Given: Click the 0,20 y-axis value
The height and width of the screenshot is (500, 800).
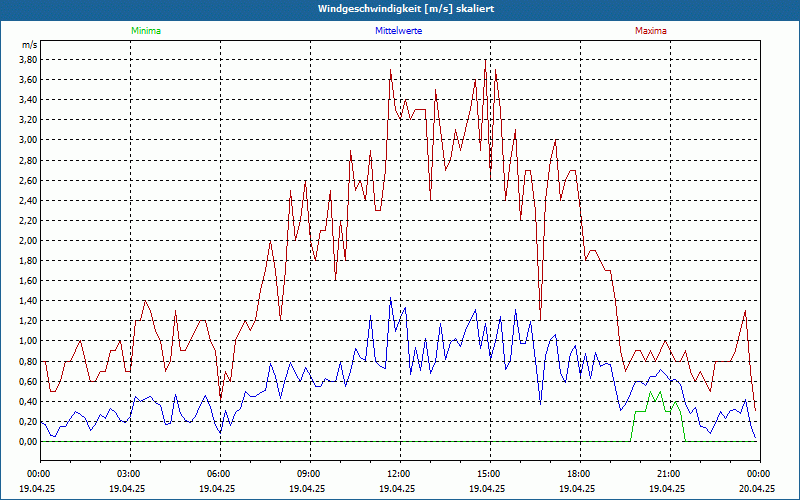Looking at the screenshot, I should pyautogui.click(x=28, y=422).
